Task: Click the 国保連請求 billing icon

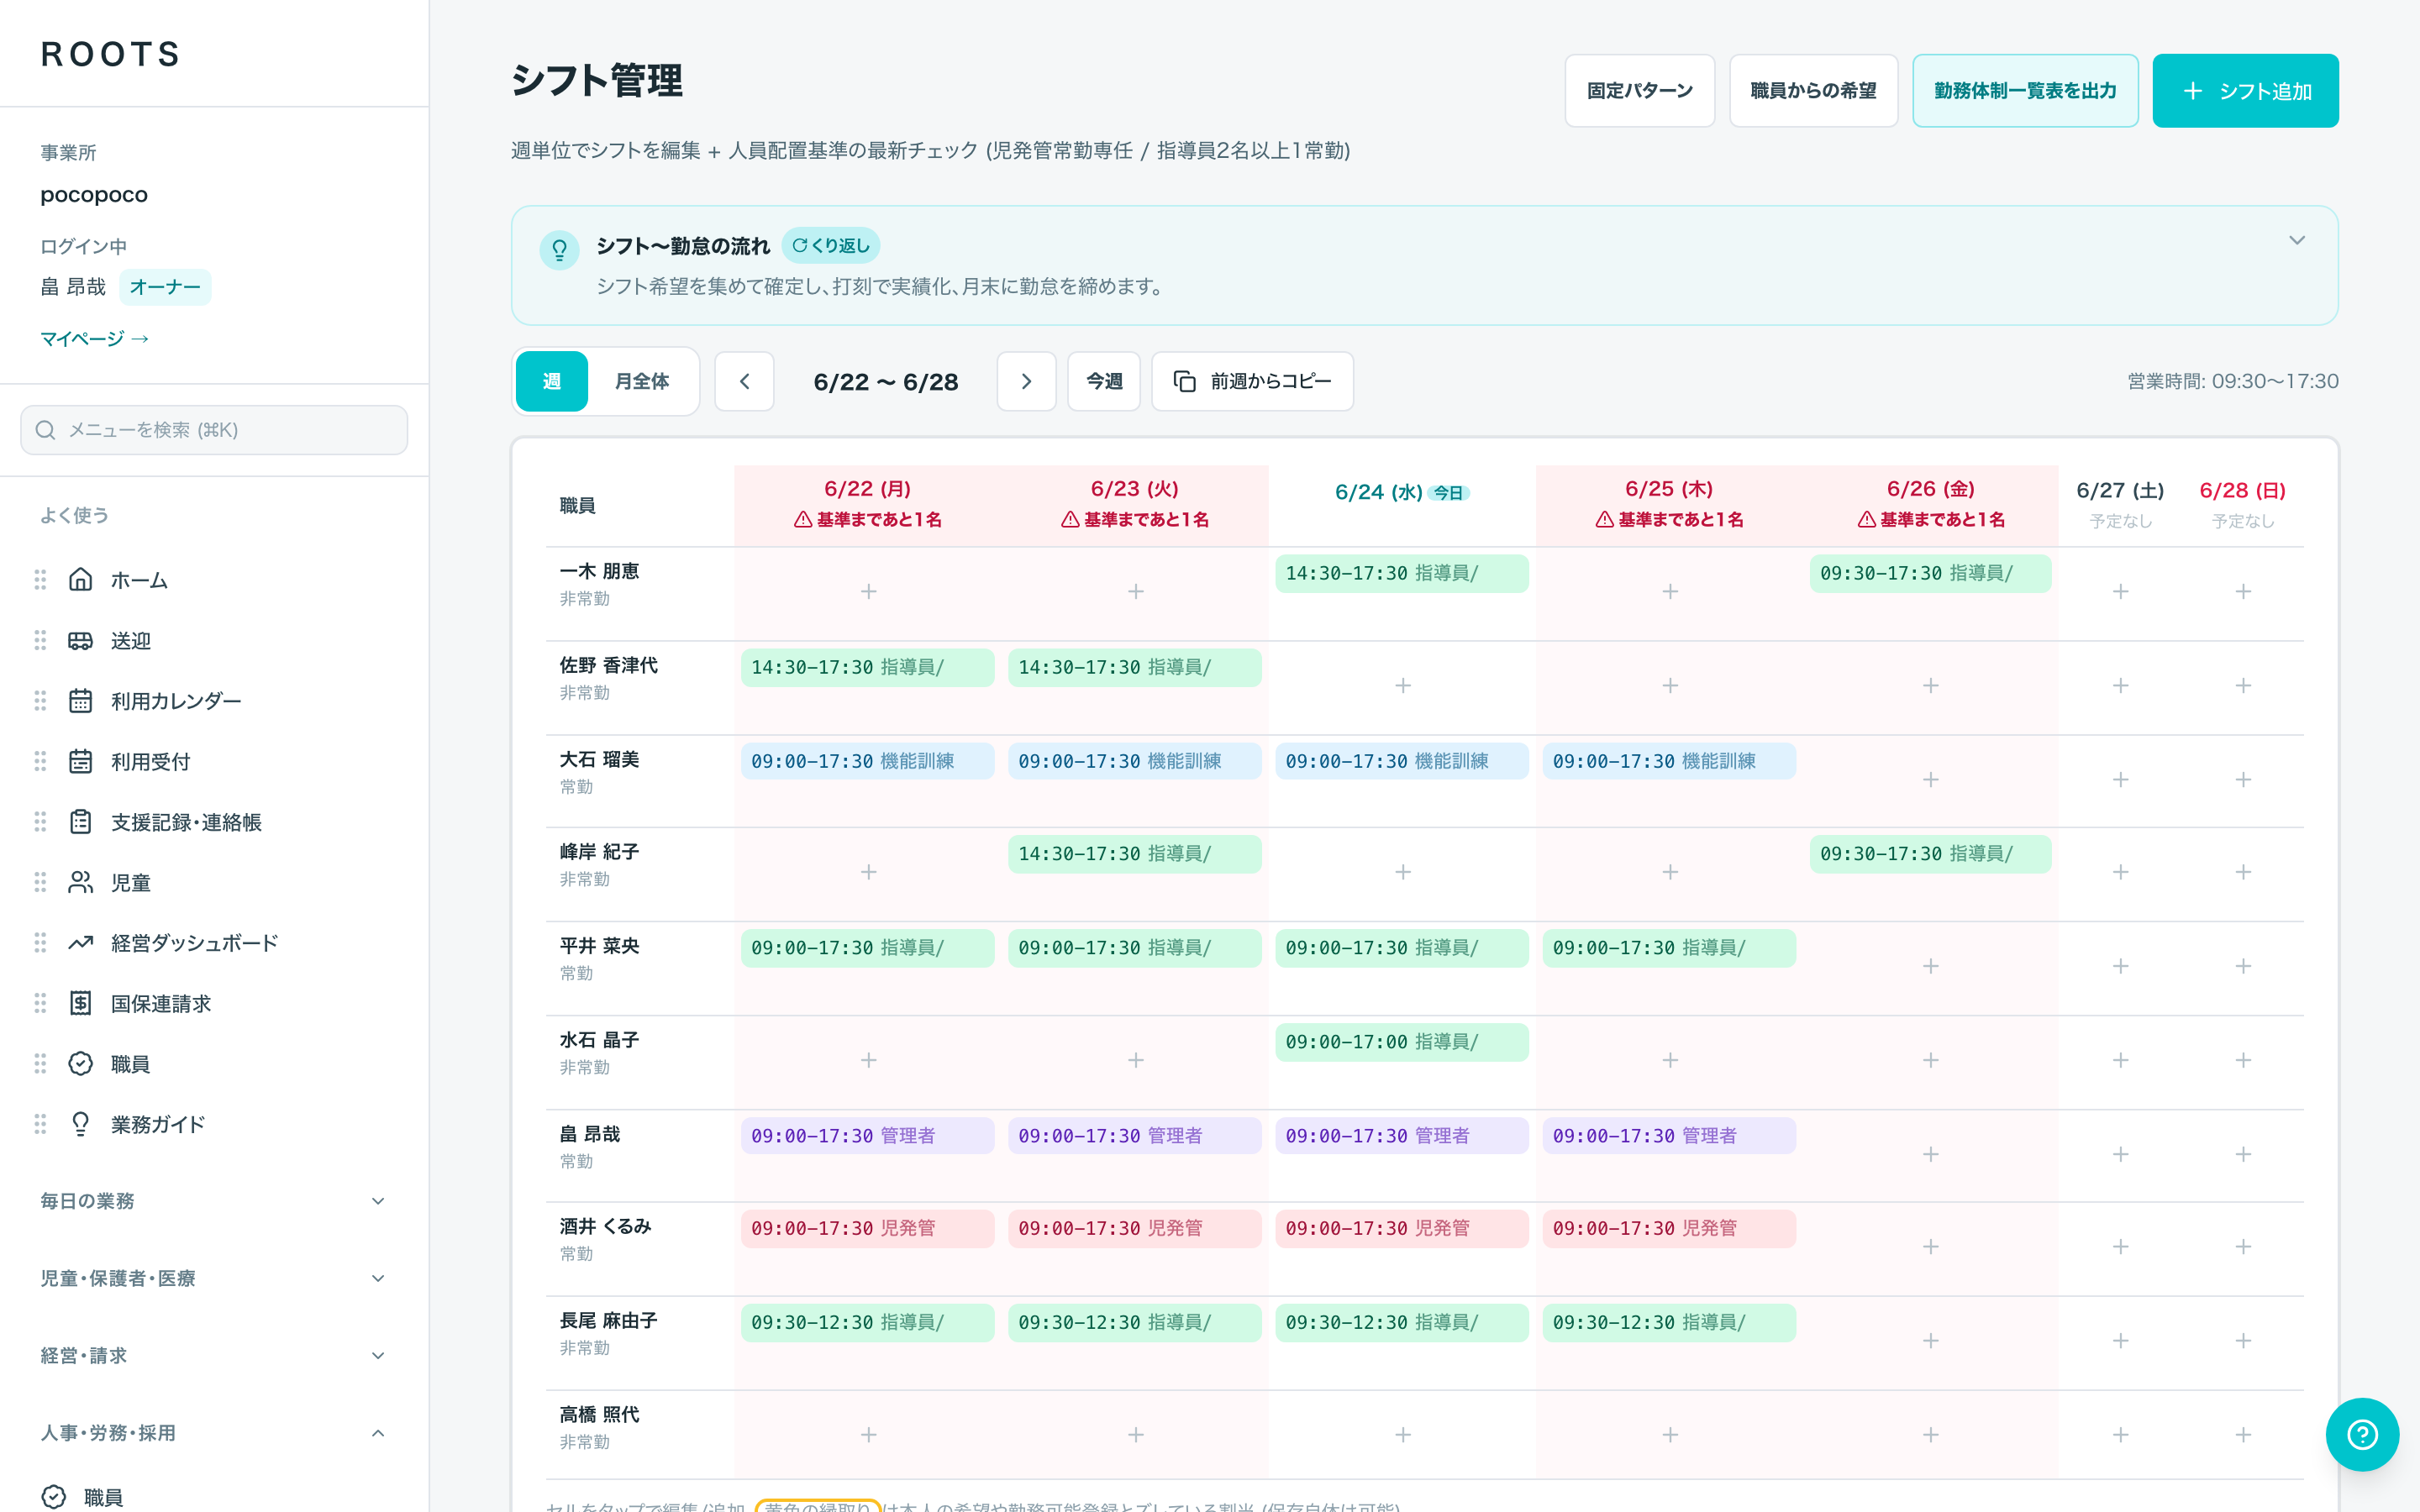Action: click(80, 1004)
